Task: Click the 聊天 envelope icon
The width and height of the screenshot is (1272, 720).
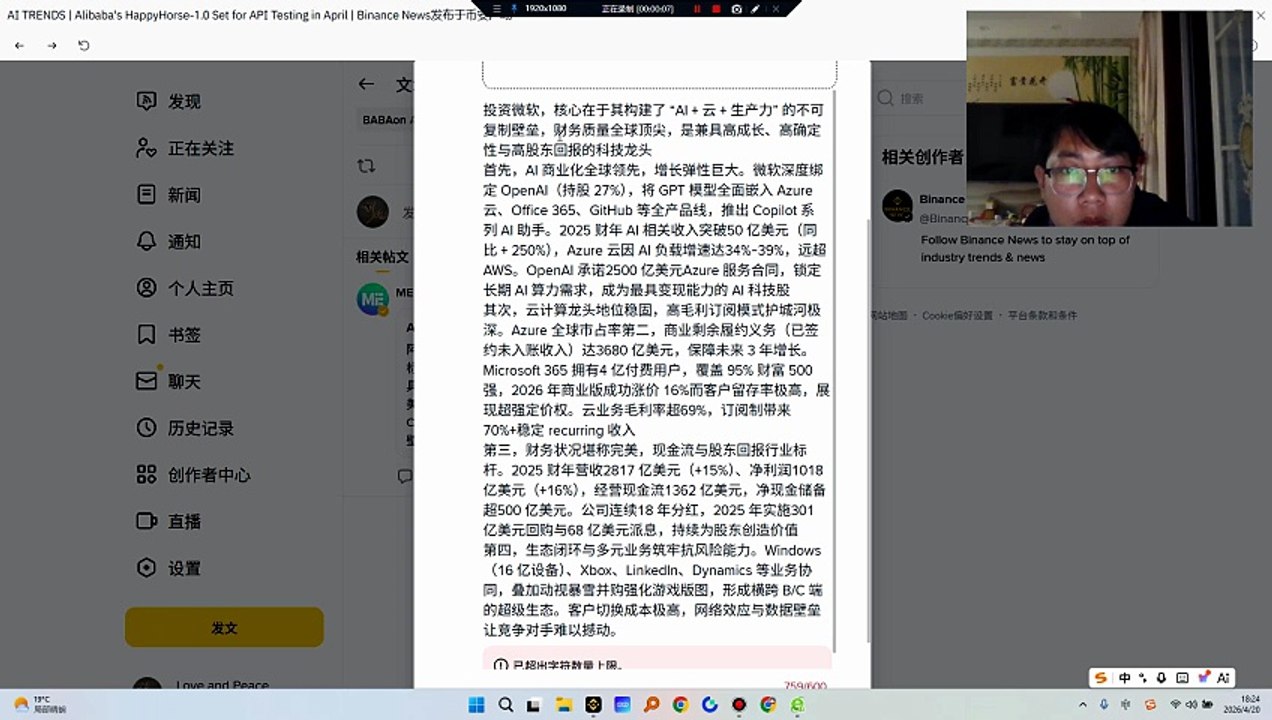Action: (147, 381)
